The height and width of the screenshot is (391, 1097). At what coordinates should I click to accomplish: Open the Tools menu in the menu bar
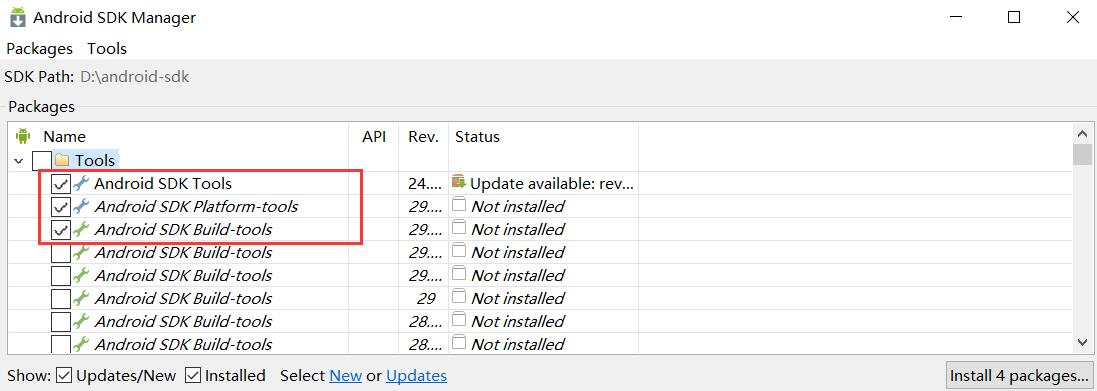pos(107,48)
